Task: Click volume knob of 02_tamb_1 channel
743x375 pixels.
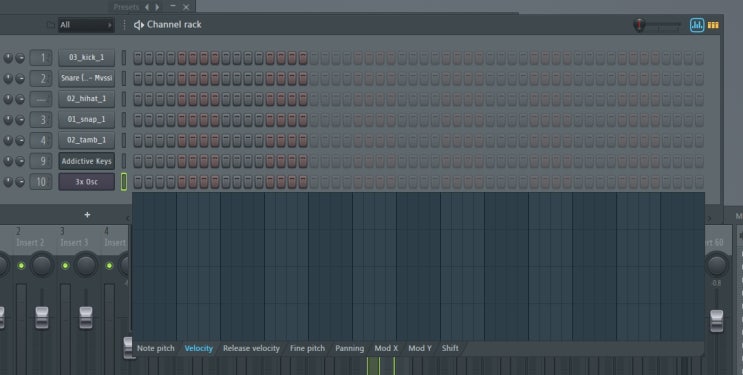Action: tap(20, 140)
